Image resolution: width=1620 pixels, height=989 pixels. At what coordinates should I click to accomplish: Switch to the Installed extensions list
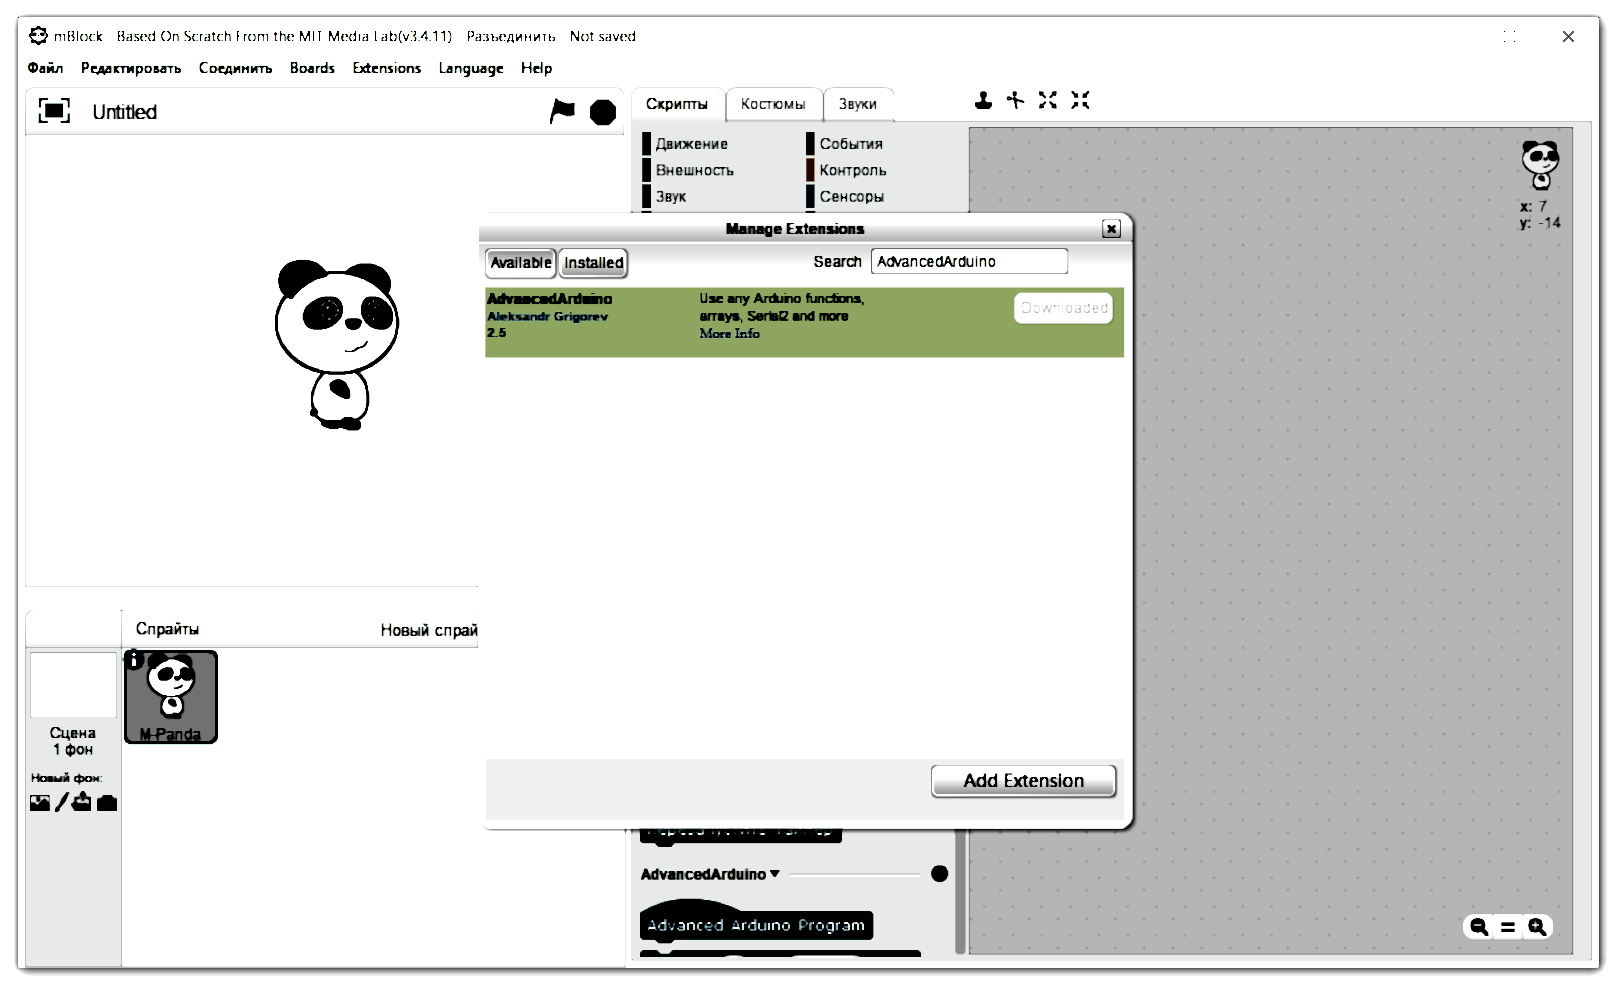[593, 263]
